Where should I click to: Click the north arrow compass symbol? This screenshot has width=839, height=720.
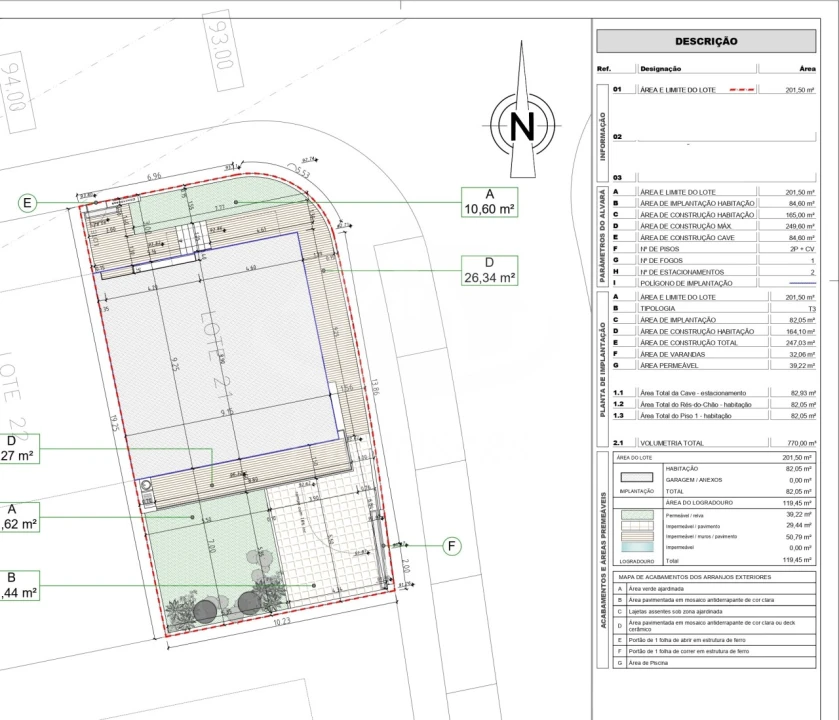point(521,126)
